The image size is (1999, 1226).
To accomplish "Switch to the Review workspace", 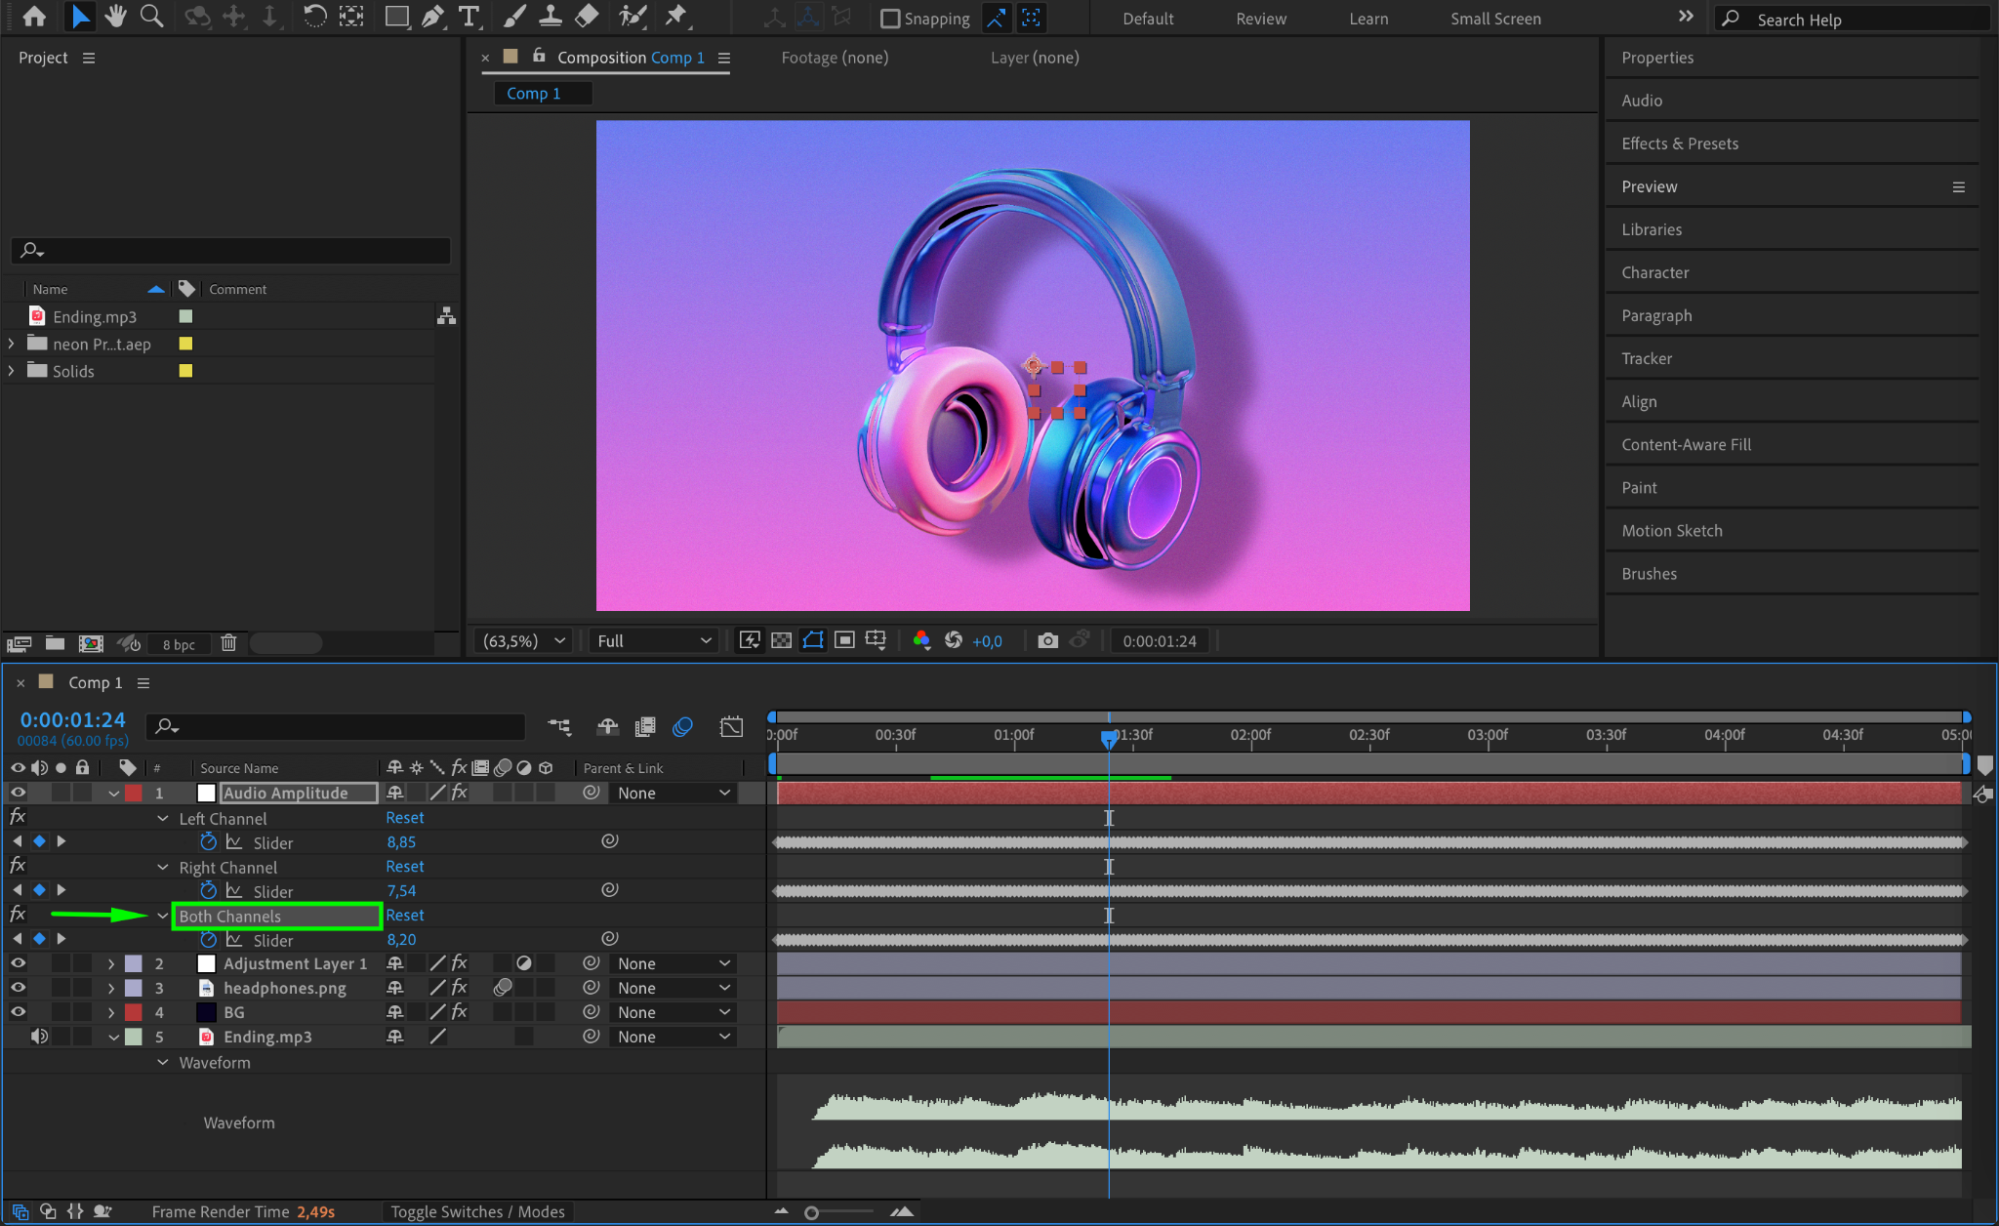I will [1260, 19].
